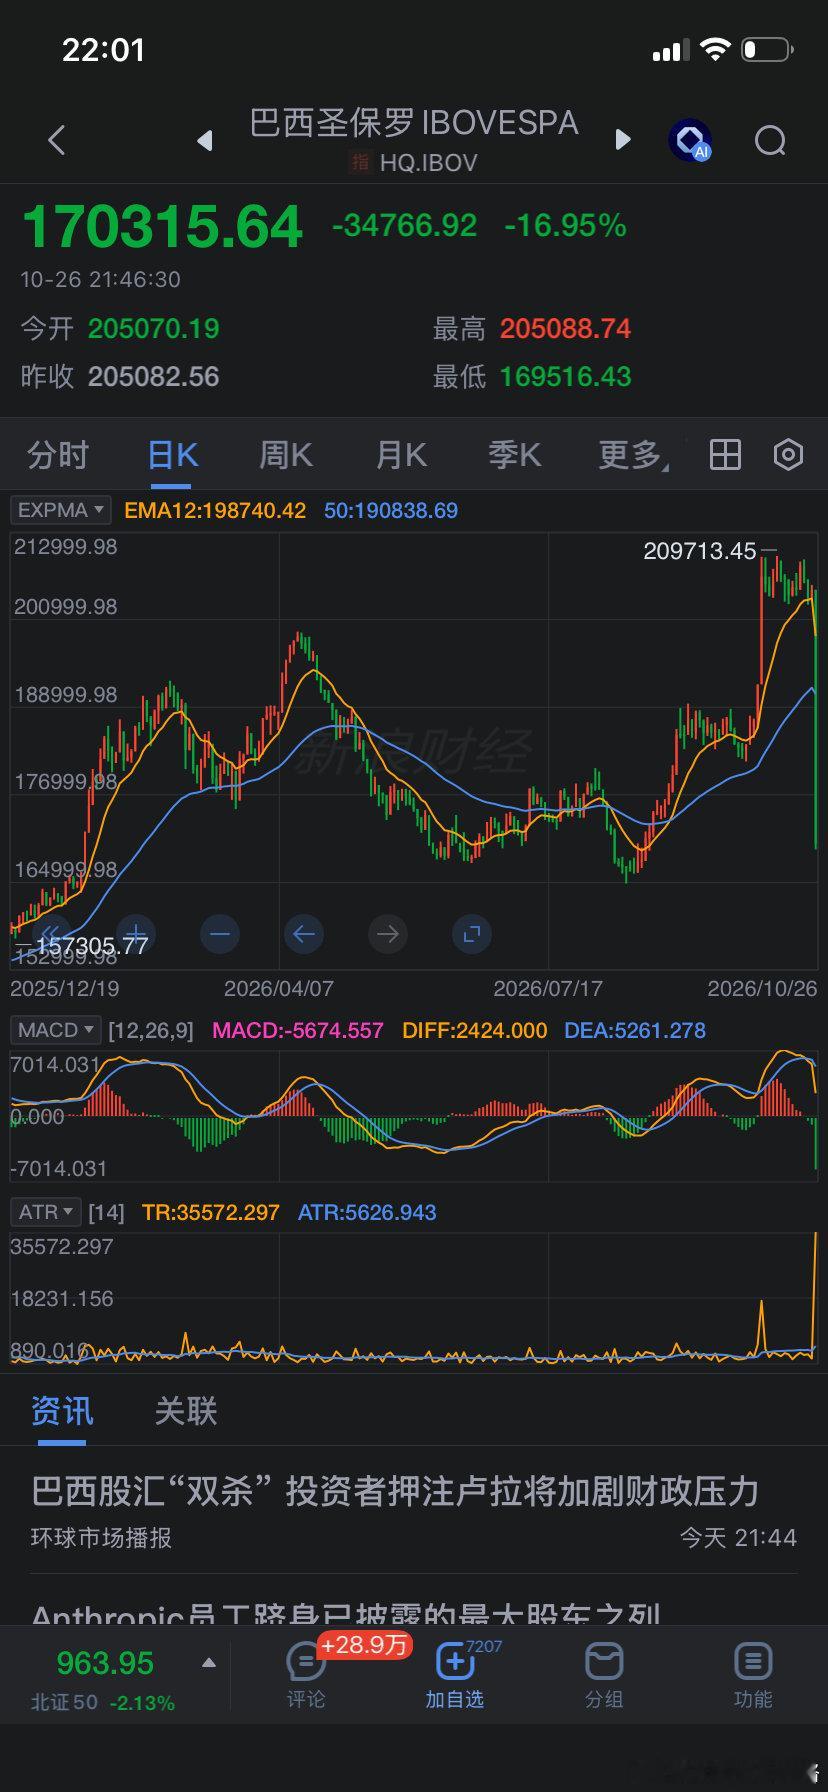This screenshot has width=828, height=1792.
Task: Switch to the 季K quarterly tab
Action: point(514,455)
